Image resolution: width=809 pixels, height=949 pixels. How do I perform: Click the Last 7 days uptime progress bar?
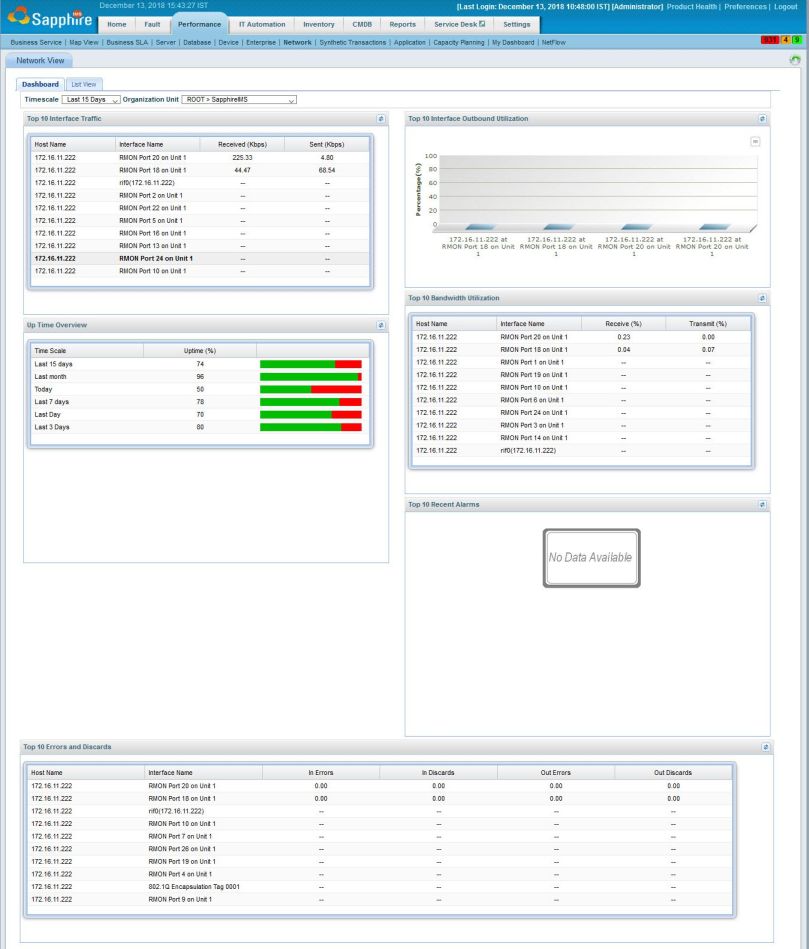(310, 401)
